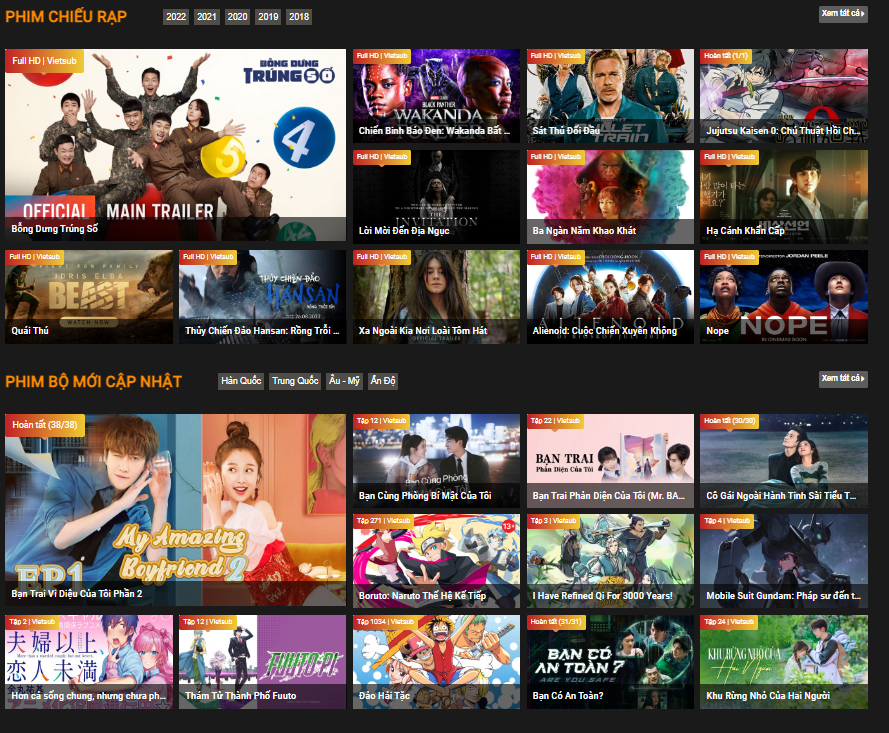This screenshot has width=889, height=733.
Task: Open Chiến Binh Báo Đen Wakanda thumbnail
Action: click(x=436, y=96)
